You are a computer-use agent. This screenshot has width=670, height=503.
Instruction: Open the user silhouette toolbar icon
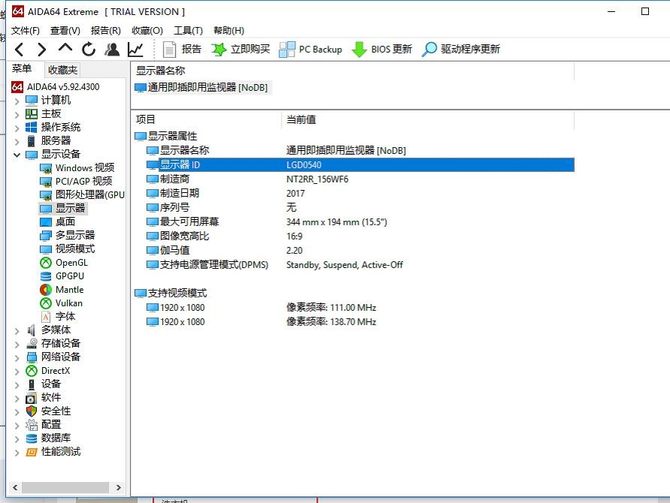pos(112,50)
